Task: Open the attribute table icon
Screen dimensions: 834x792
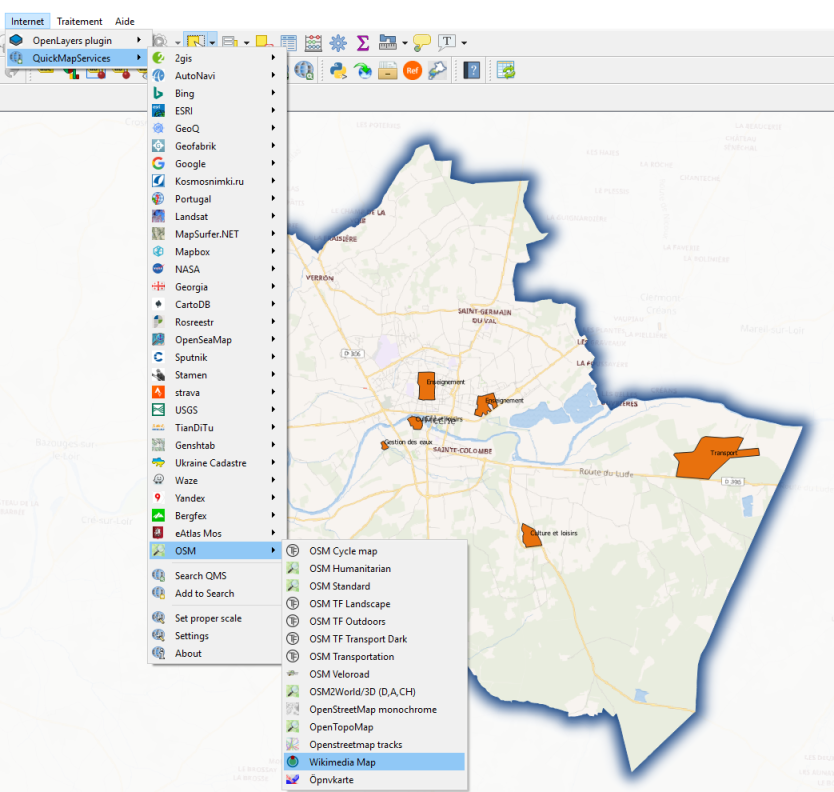Action: (288, 42)
